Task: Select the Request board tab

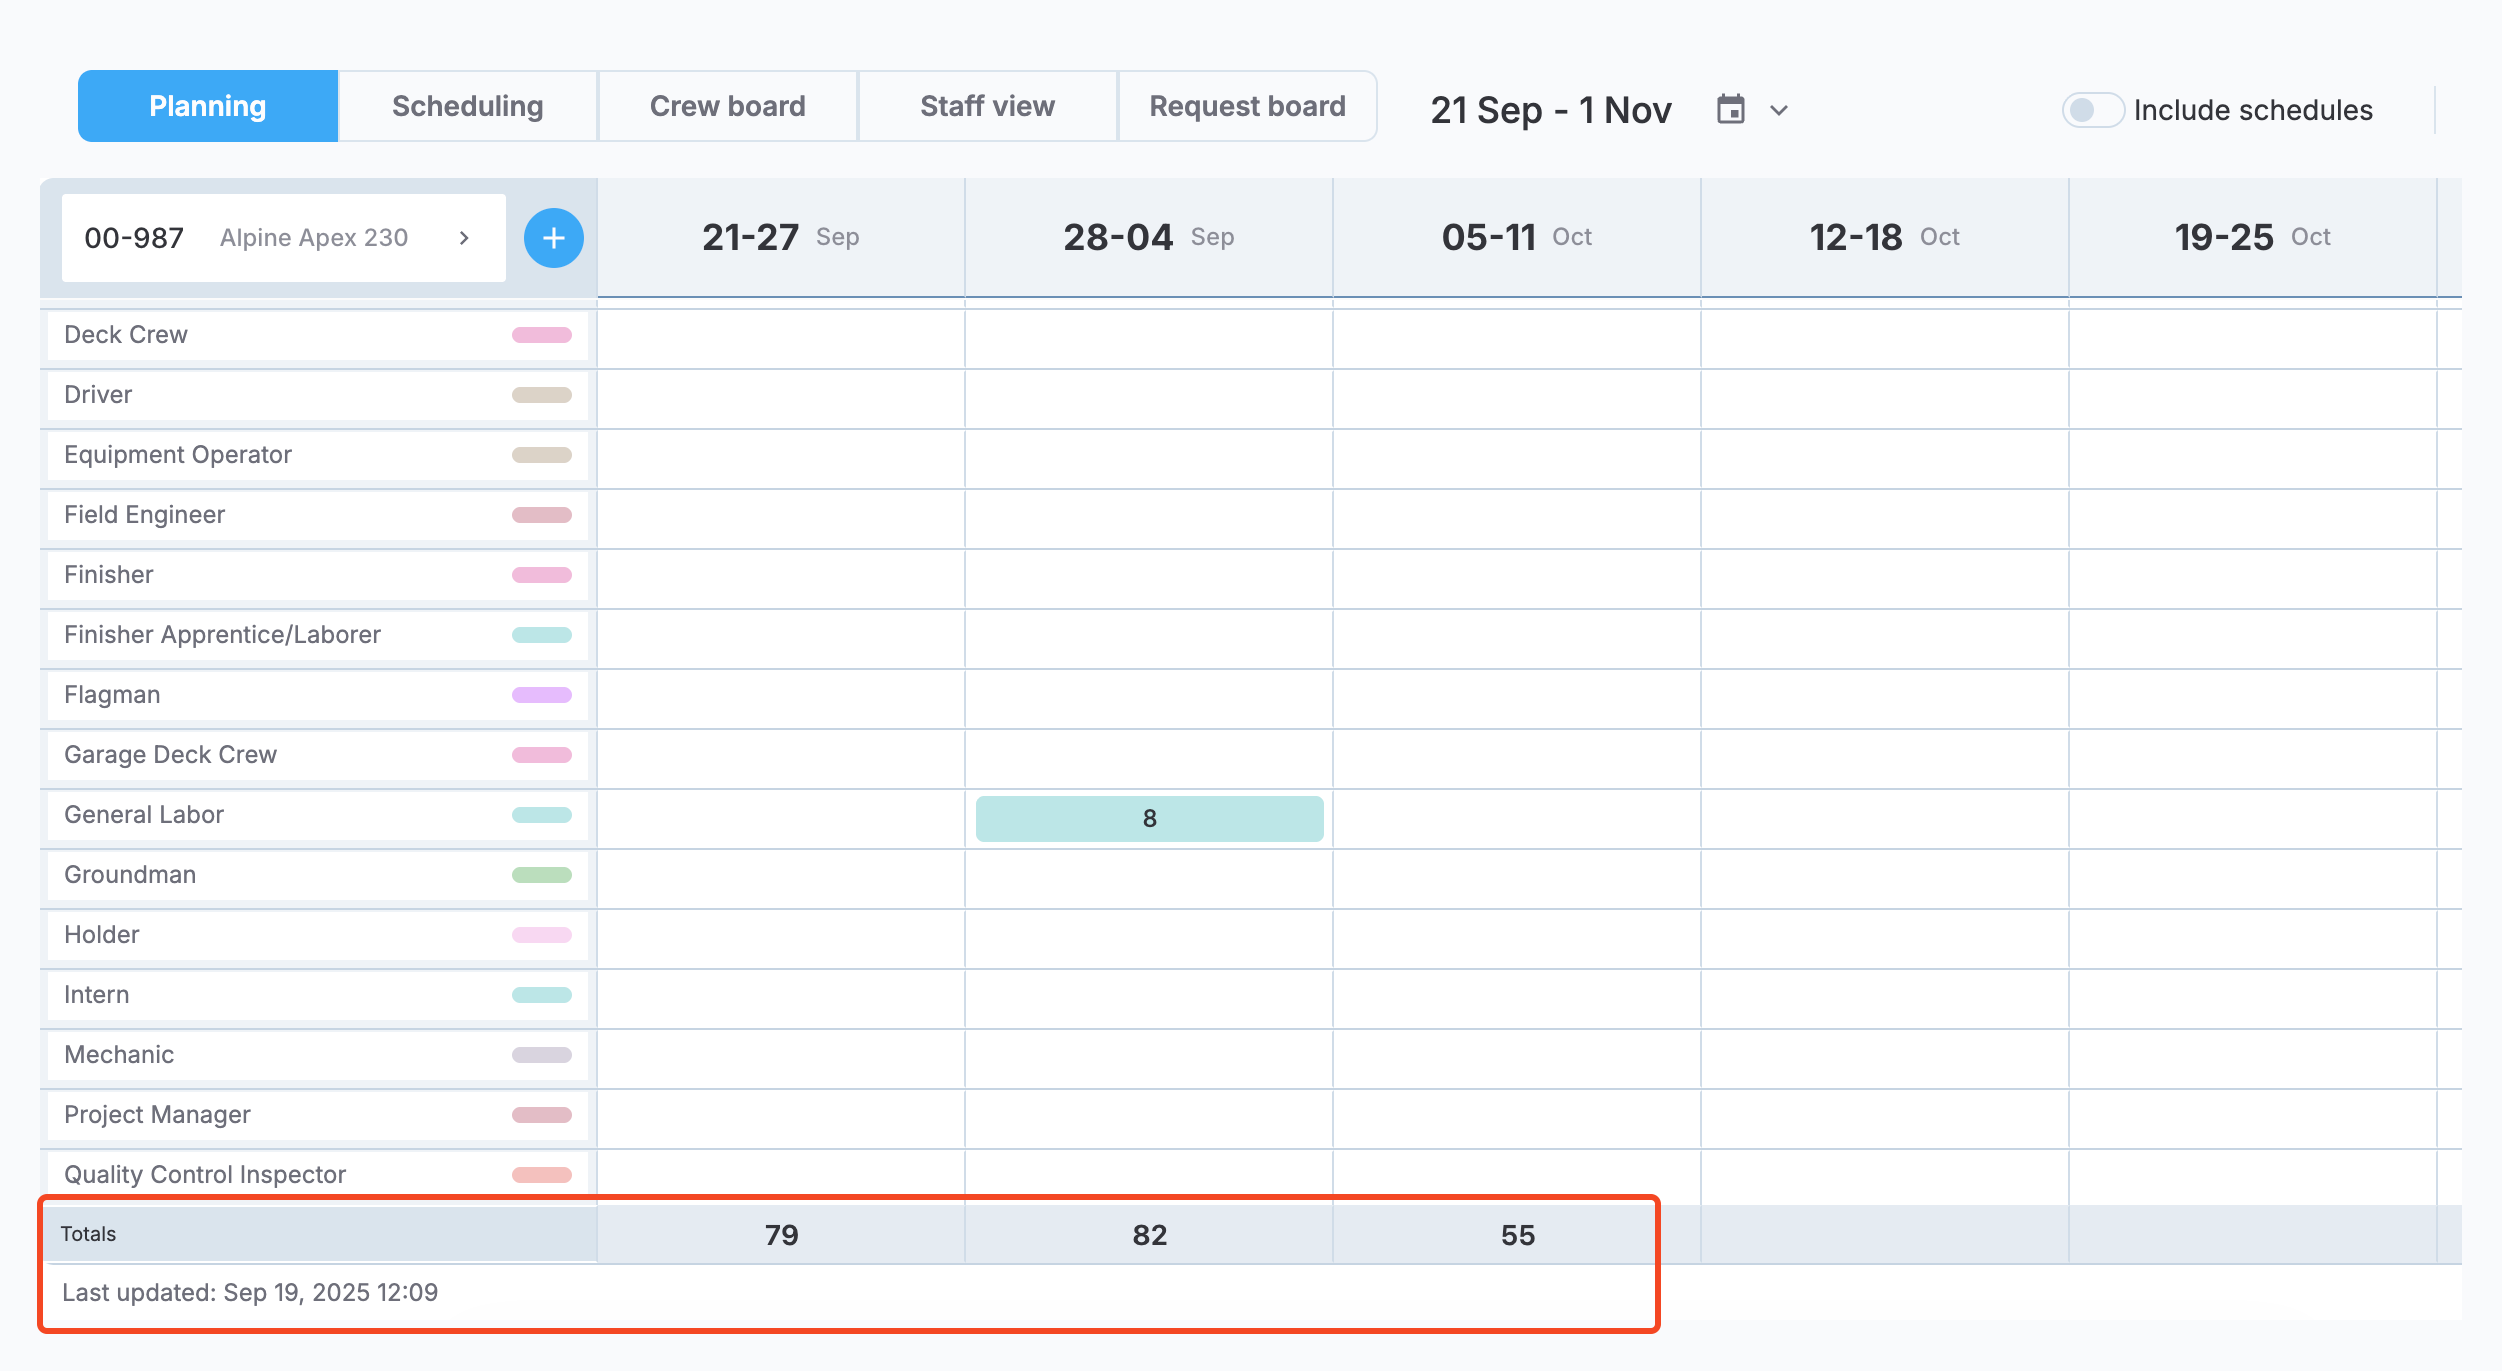Action: click(x=1247, y=106)
